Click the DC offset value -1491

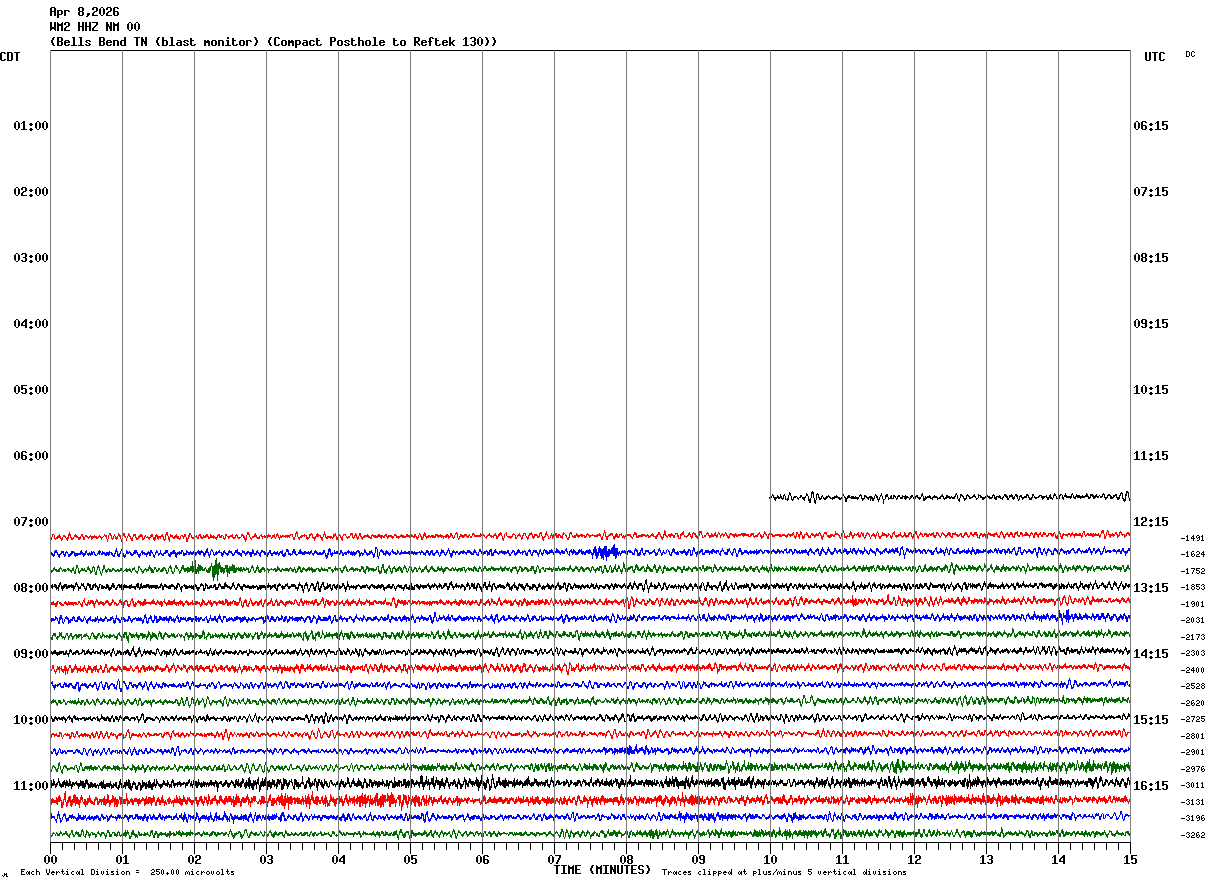pyautogui.click(x=1193, y=538)
